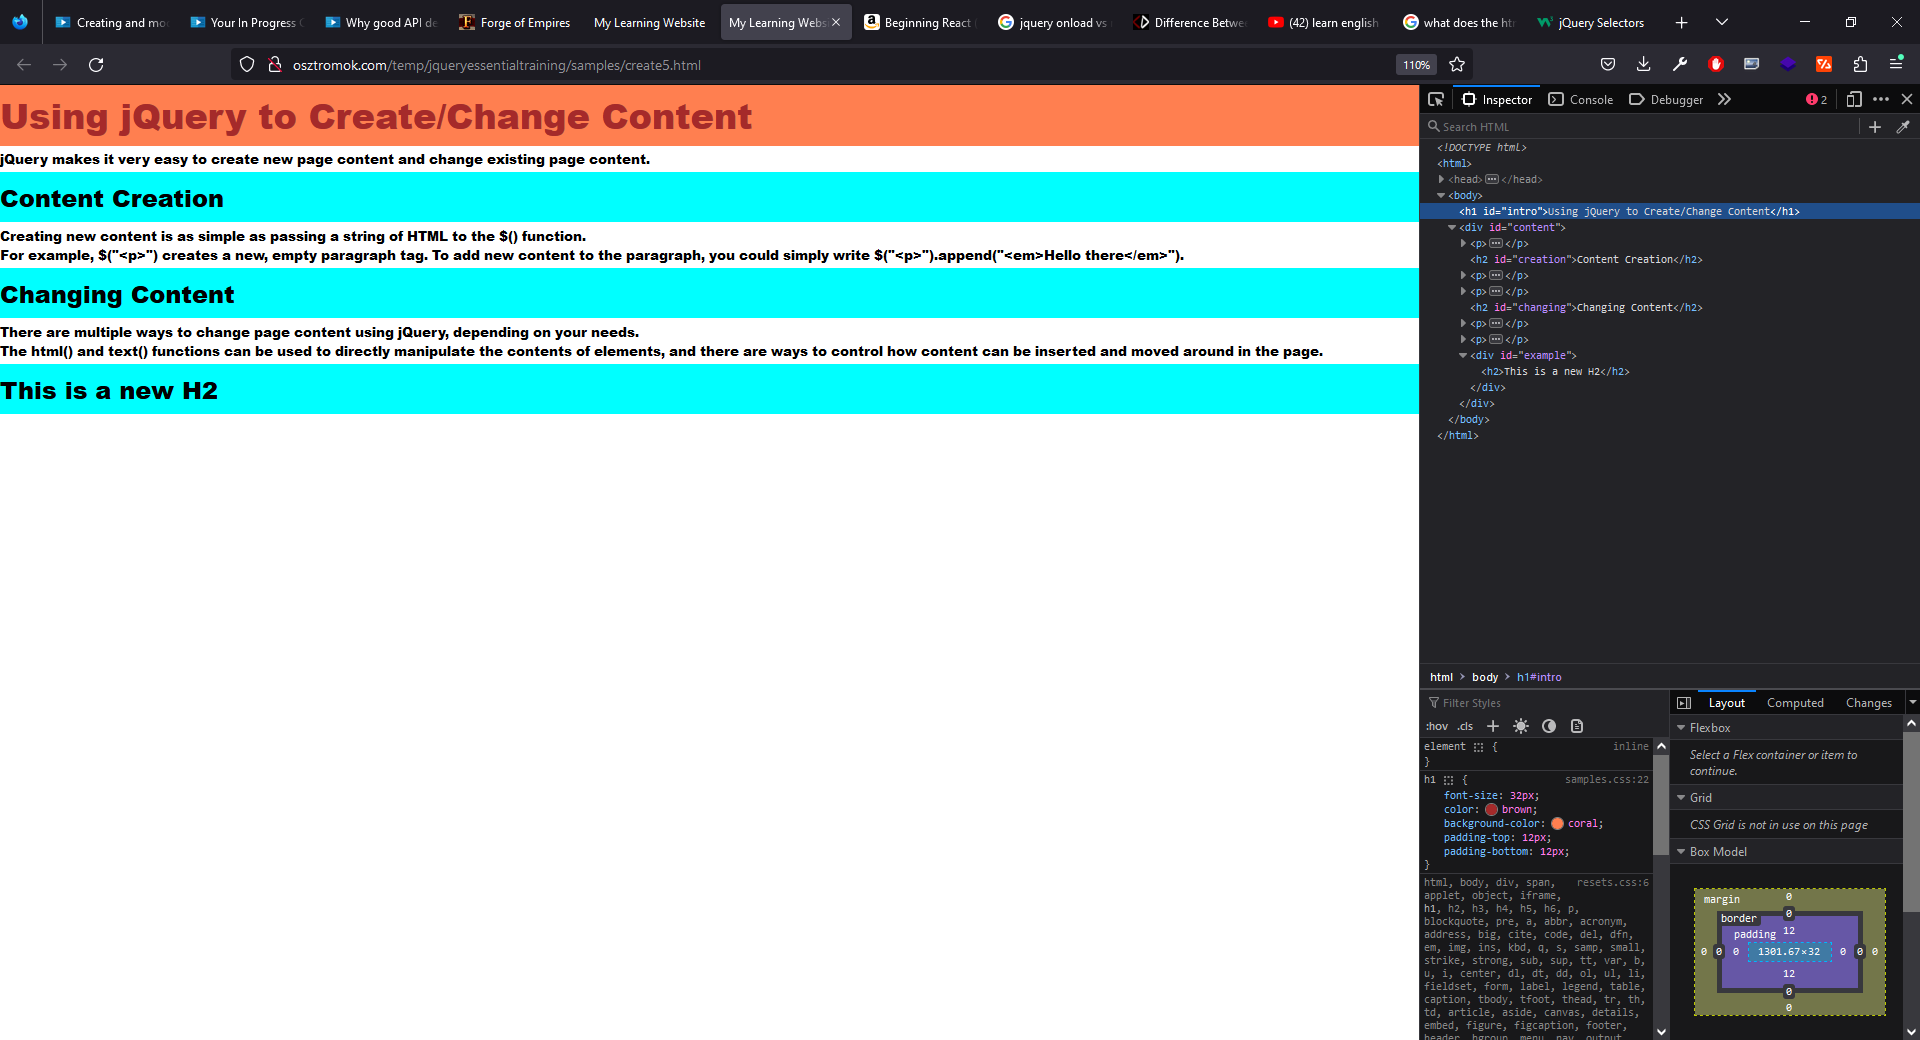Screen dimensions: 1920x1040
Task: Highlight elements matching the element selector
Action: tap(1478, 747)
